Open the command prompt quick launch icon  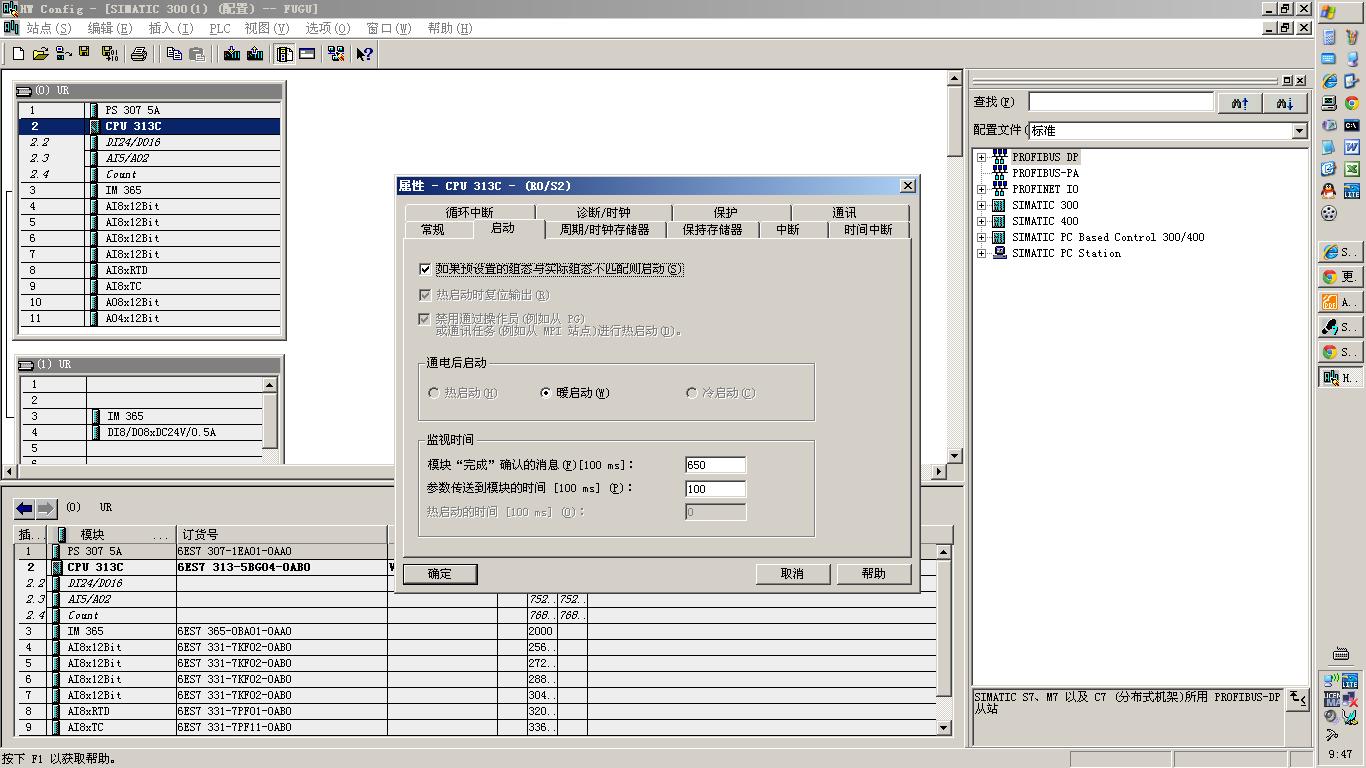(x=1351, y=125)
